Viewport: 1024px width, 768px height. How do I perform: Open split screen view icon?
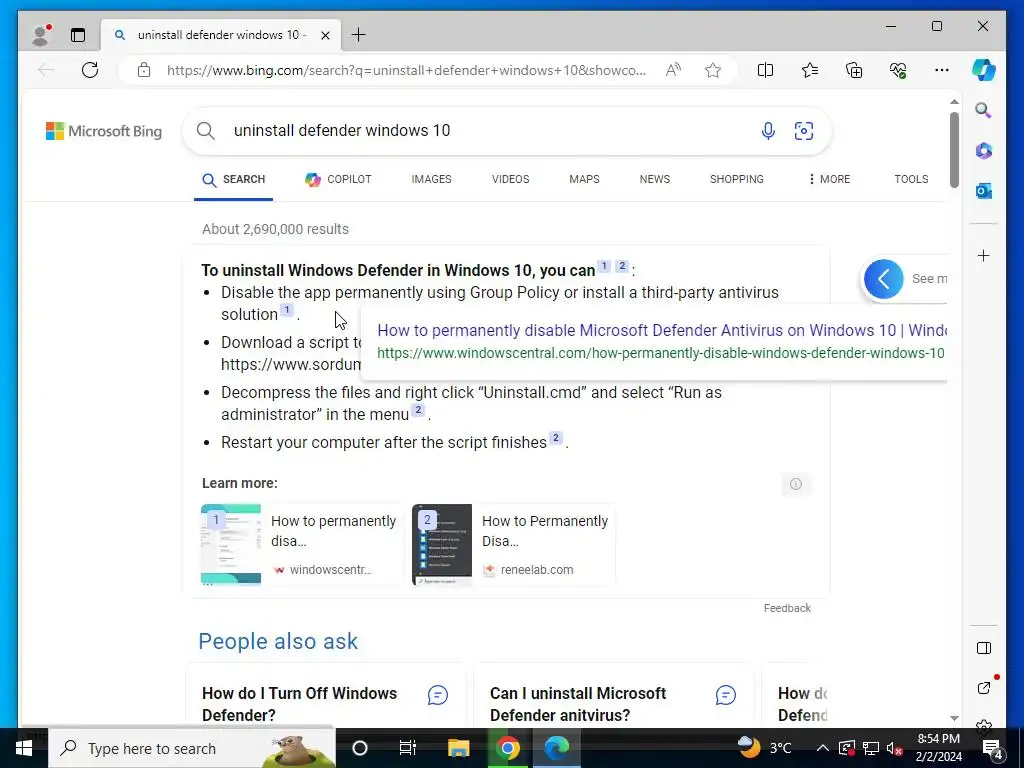coord(765,70)
